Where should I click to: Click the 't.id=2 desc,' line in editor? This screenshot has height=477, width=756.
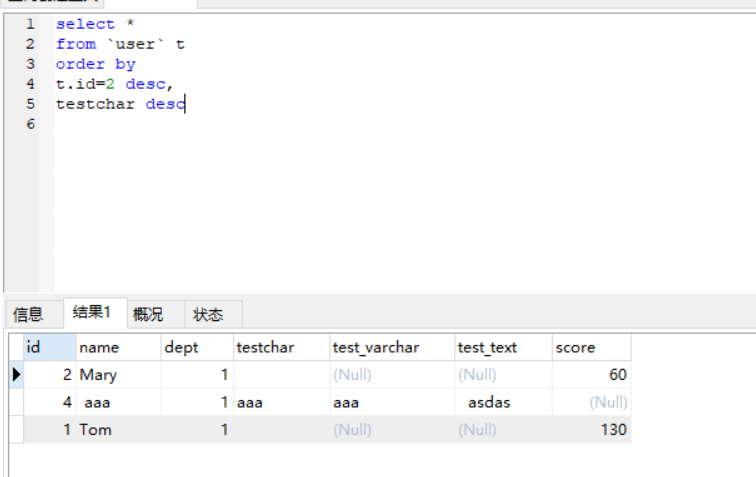point(115,84)
